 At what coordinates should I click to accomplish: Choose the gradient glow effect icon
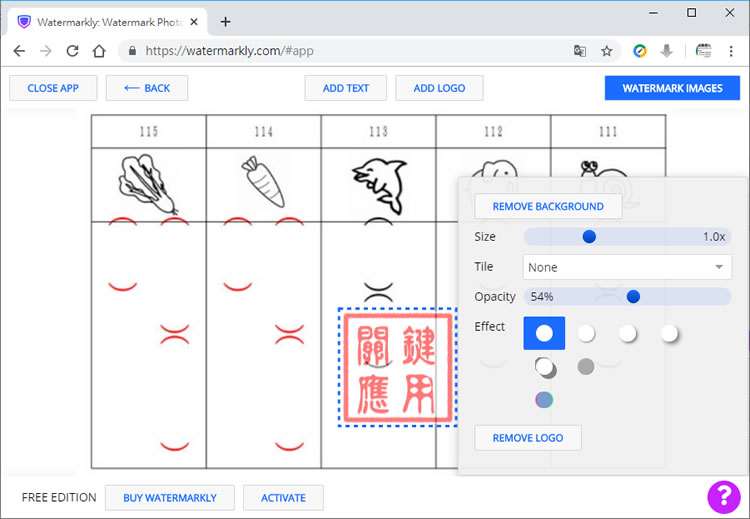pyautogui.click(x=544, y=400)
